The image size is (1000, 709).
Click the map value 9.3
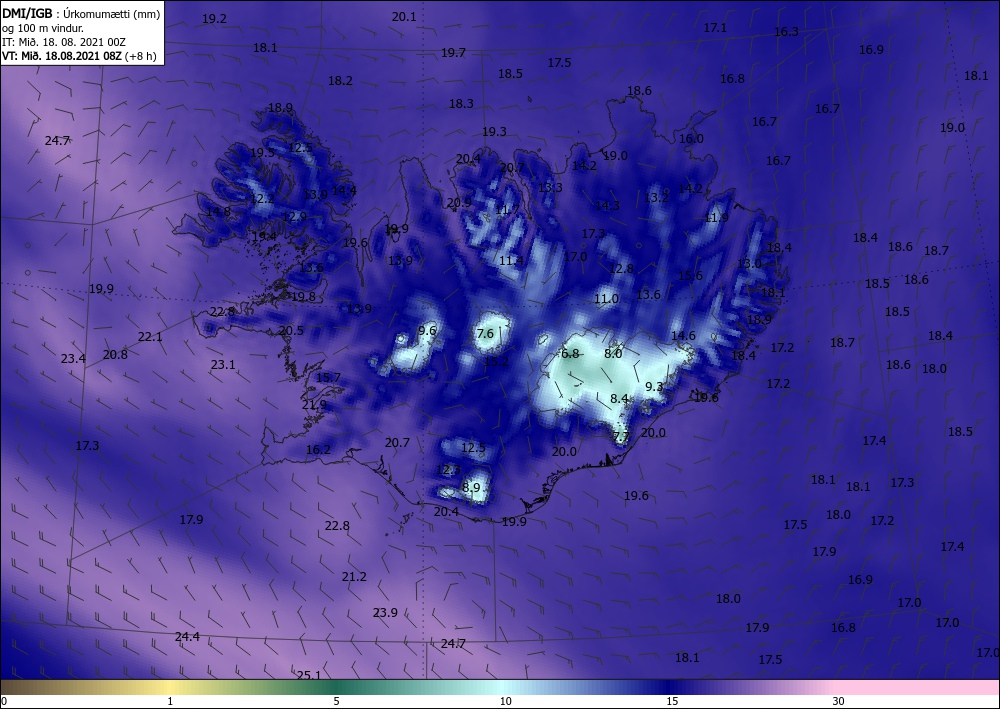click(x=654, y=386)
